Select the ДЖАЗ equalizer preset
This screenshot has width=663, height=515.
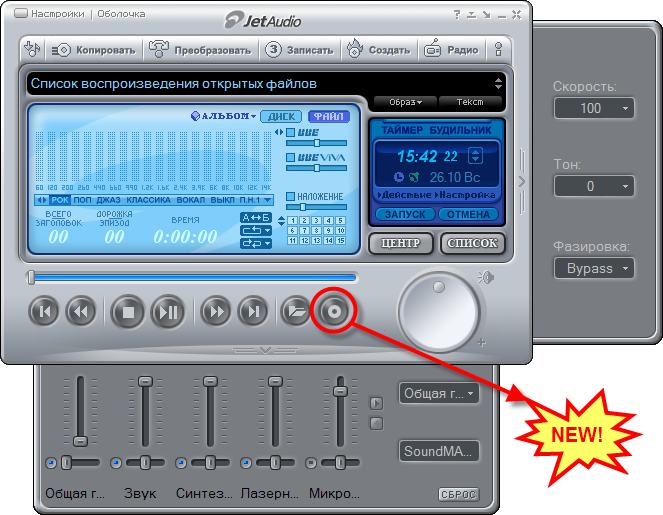108,200
